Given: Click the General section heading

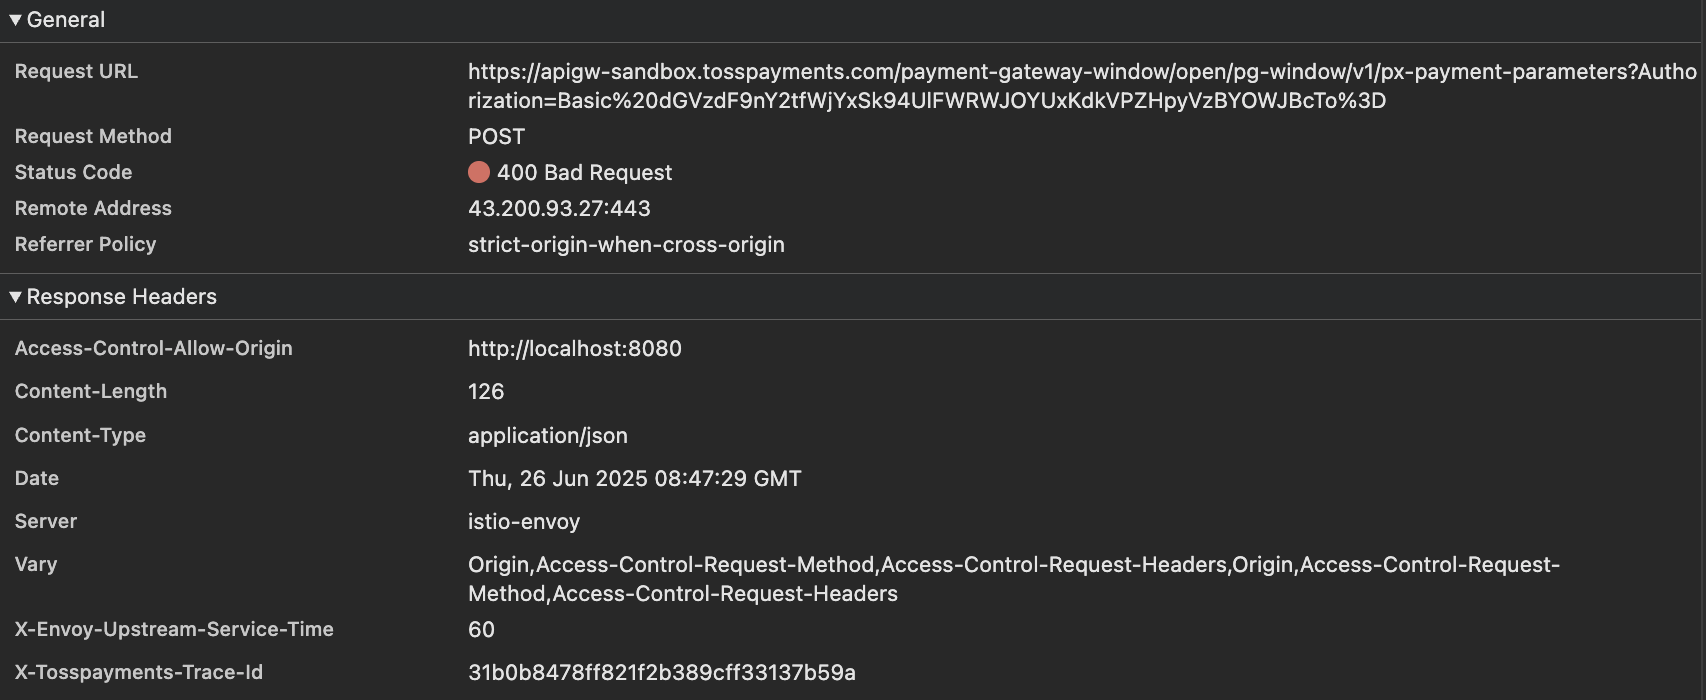Looking at the screenshot, I should (66, 20).
